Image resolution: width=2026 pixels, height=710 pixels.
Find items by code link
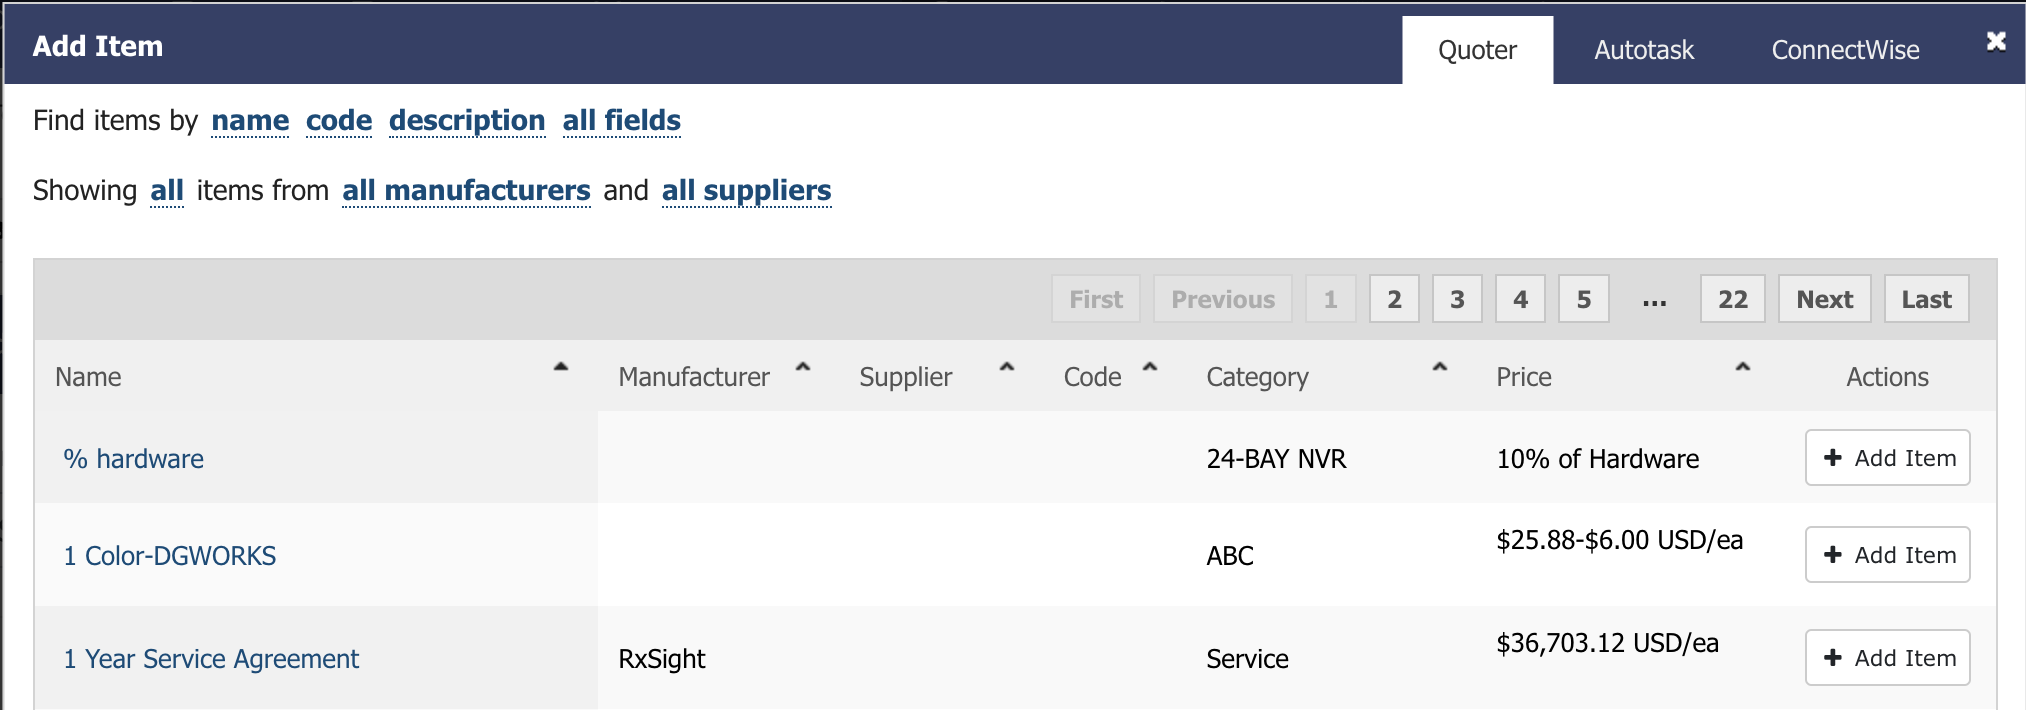[339, 121]
